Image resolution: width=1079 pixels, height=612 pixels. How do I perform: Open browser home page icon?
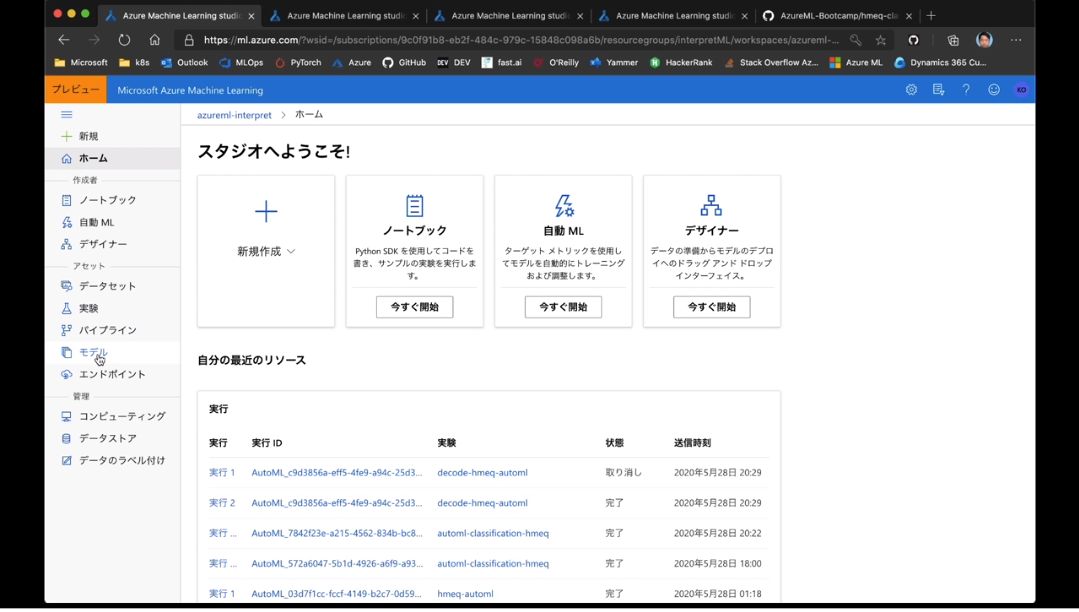tap(155, 40)
